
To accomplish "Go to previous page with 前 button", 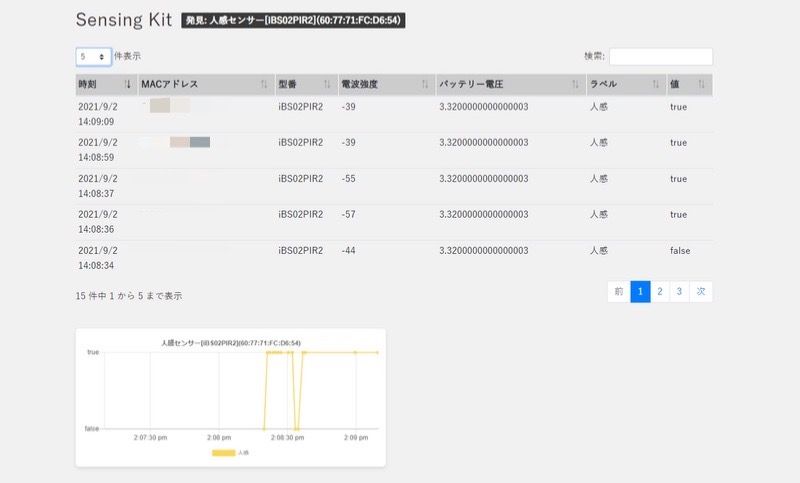I will 619,292.
